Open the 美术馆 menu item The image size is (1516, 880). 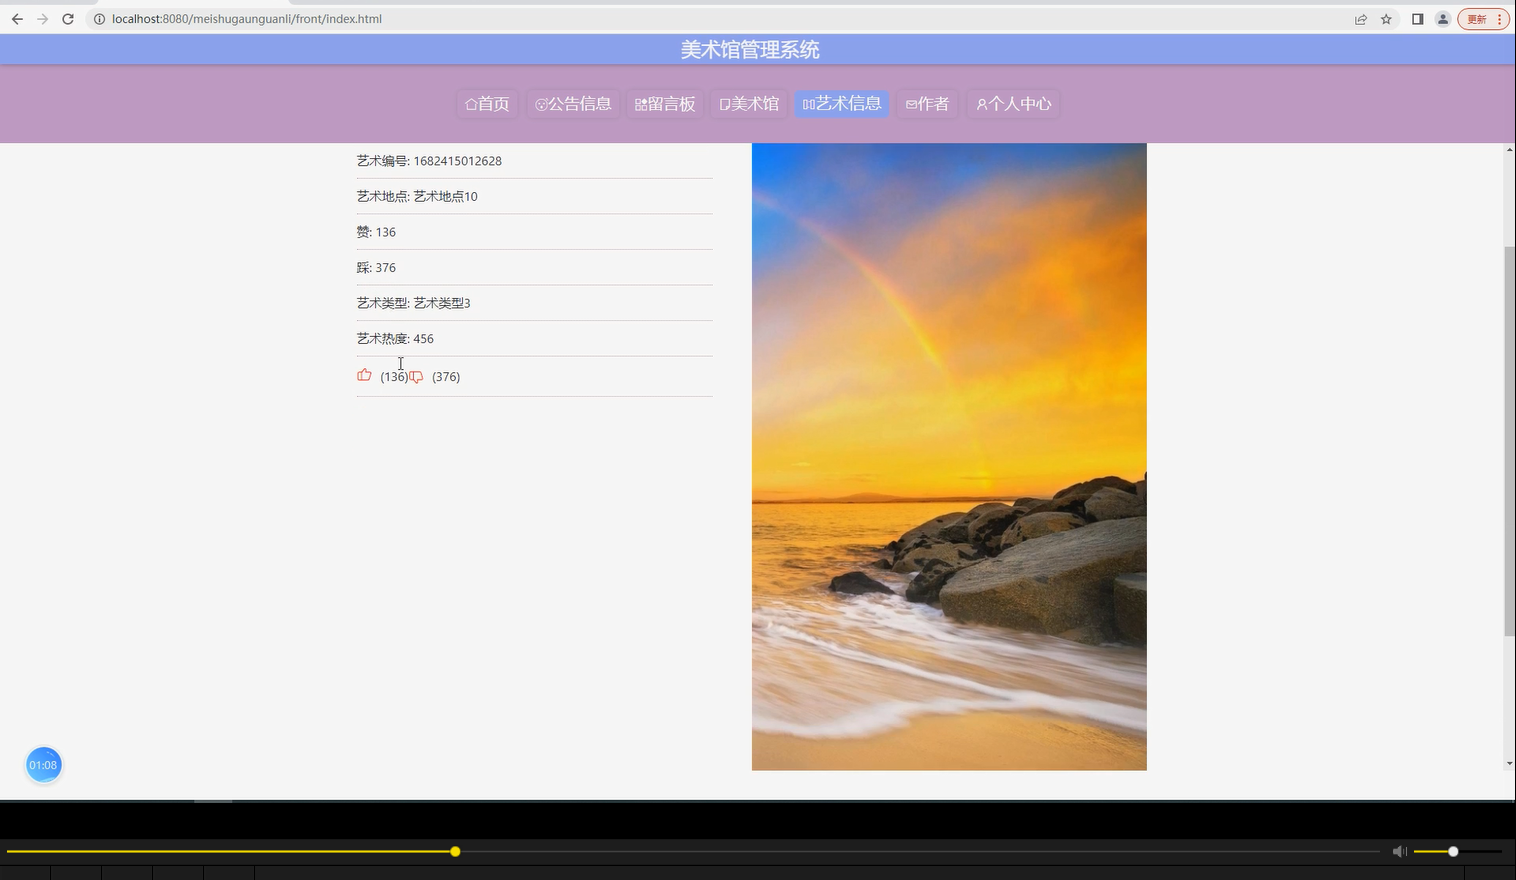(749, 104)
